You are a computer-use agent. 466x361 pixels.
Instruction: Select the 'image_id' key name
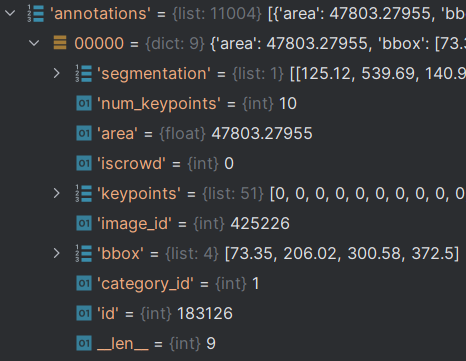[x=134, y=224]
